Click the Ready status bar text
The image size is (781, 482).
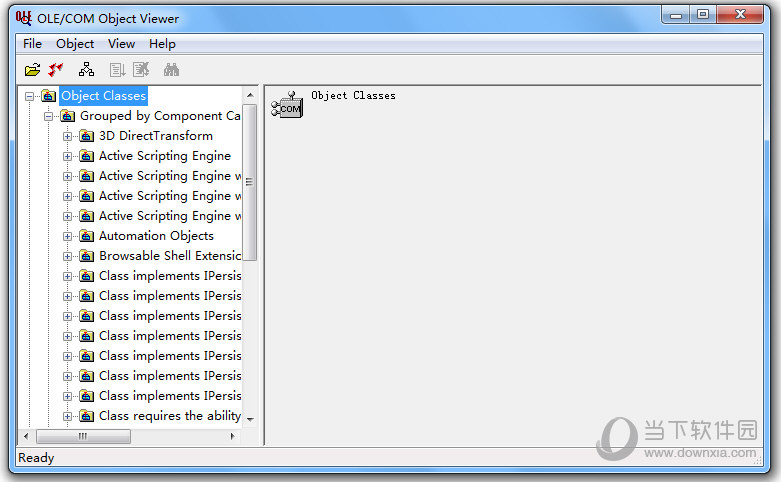tap(36, 458)
